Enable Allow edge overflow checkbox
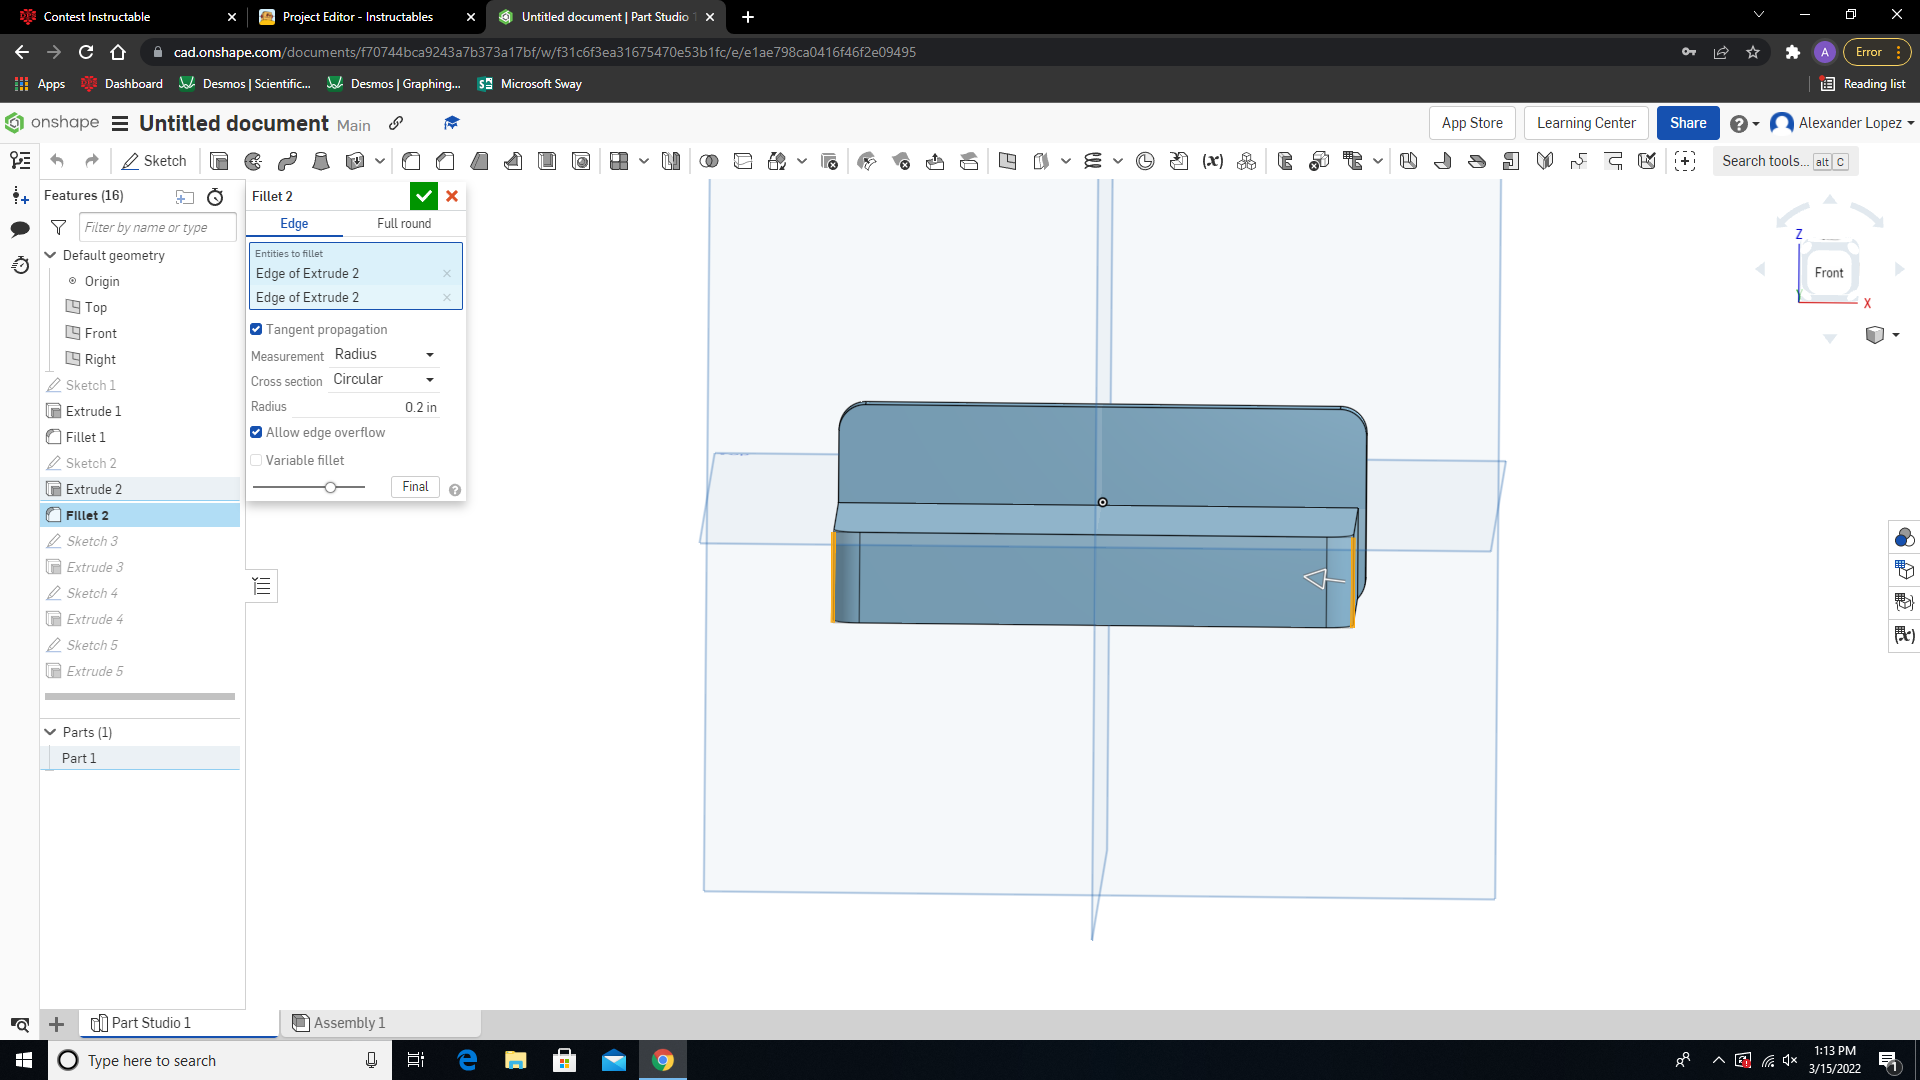Image resolution: width=1920 pixels, height=1080 pixels. tap(256, 433)
